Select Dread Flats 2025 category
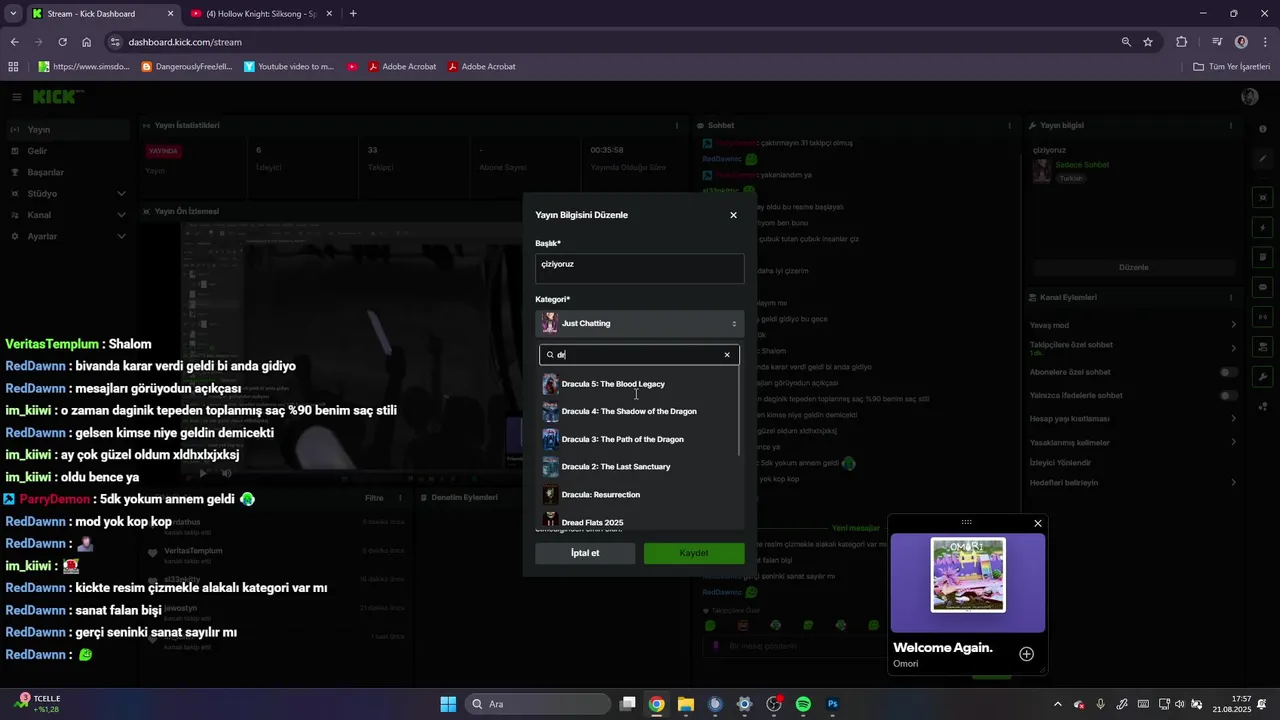This screenshot has height=720, width=1280. coord(638,521)
